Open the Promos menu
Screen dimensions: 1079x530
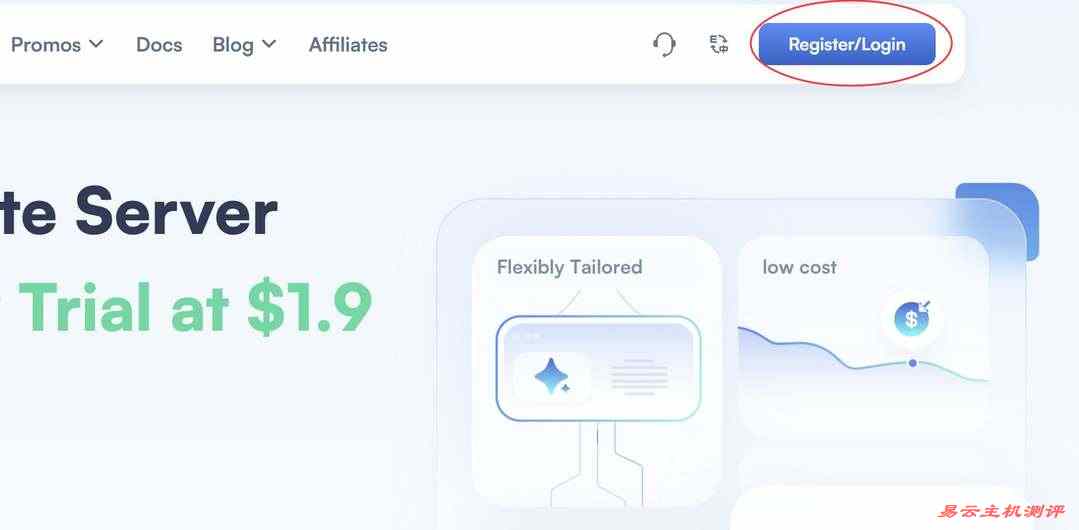(x=57, y=45)
